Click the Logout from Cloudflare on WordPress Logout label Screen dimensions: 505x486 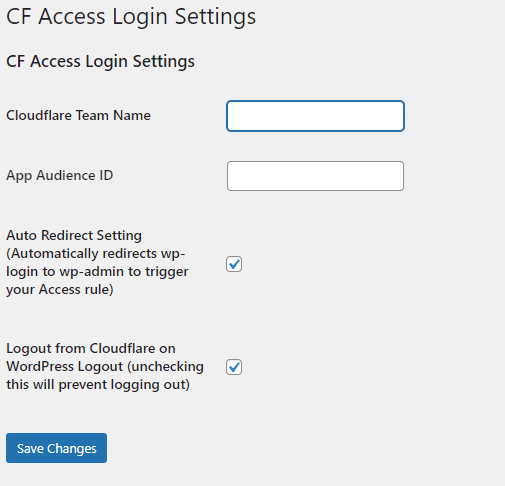coord(105,366)
